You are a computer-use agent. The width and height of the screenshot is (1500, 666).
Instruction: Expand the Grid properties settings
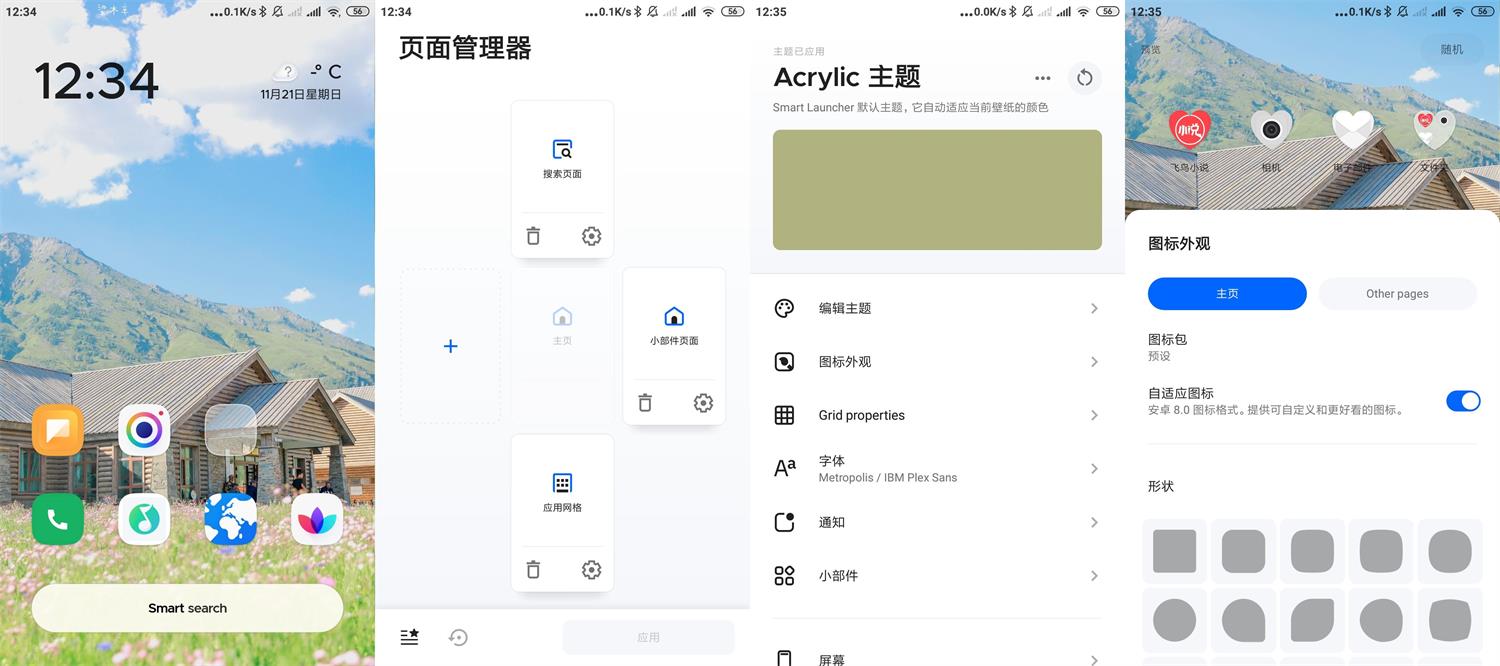coord(935,415)
